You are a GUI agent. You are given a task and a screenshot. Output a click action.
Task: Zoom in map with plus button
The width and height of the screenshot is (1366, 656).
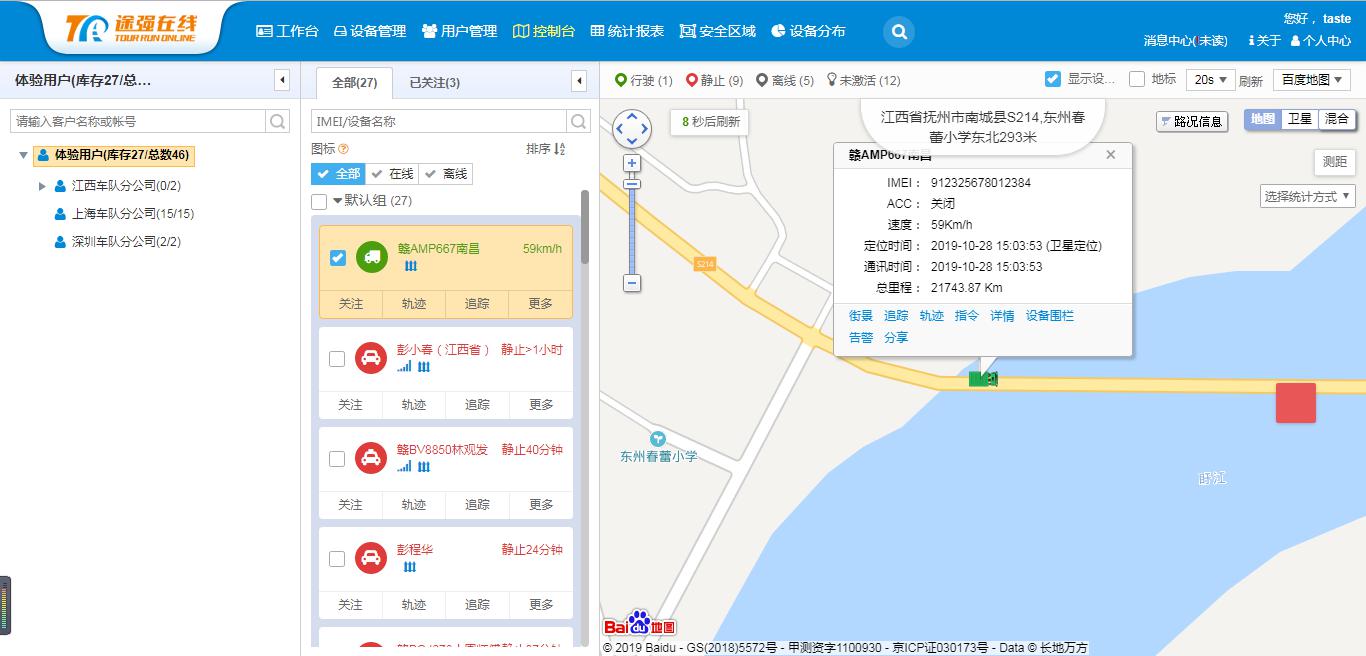(x=632, y=163)
